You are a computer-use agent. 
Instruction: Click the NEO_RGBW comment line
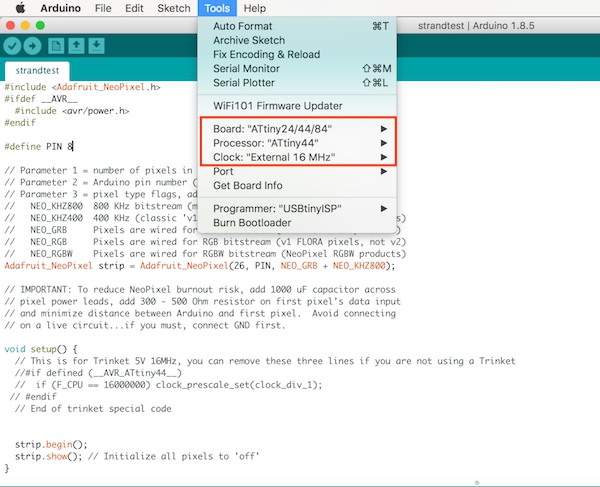click(x=205, y=254)
